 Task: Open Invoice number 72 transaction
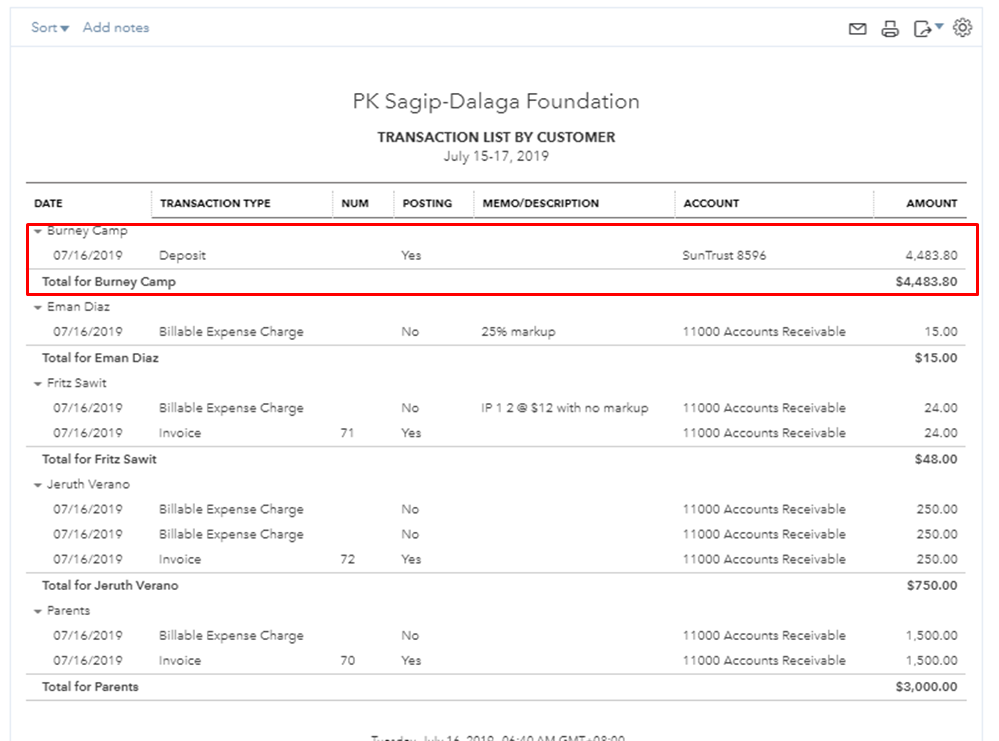pos(180,560)
